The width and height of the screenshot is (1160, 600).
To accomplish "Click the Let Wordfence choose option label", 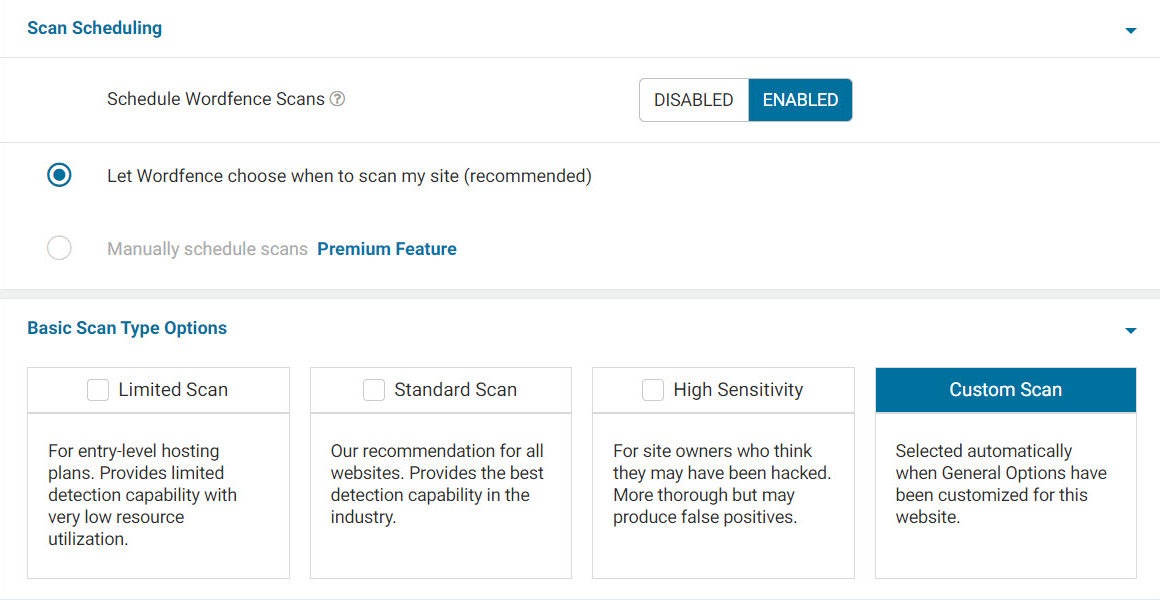I will tap(349, 176).
